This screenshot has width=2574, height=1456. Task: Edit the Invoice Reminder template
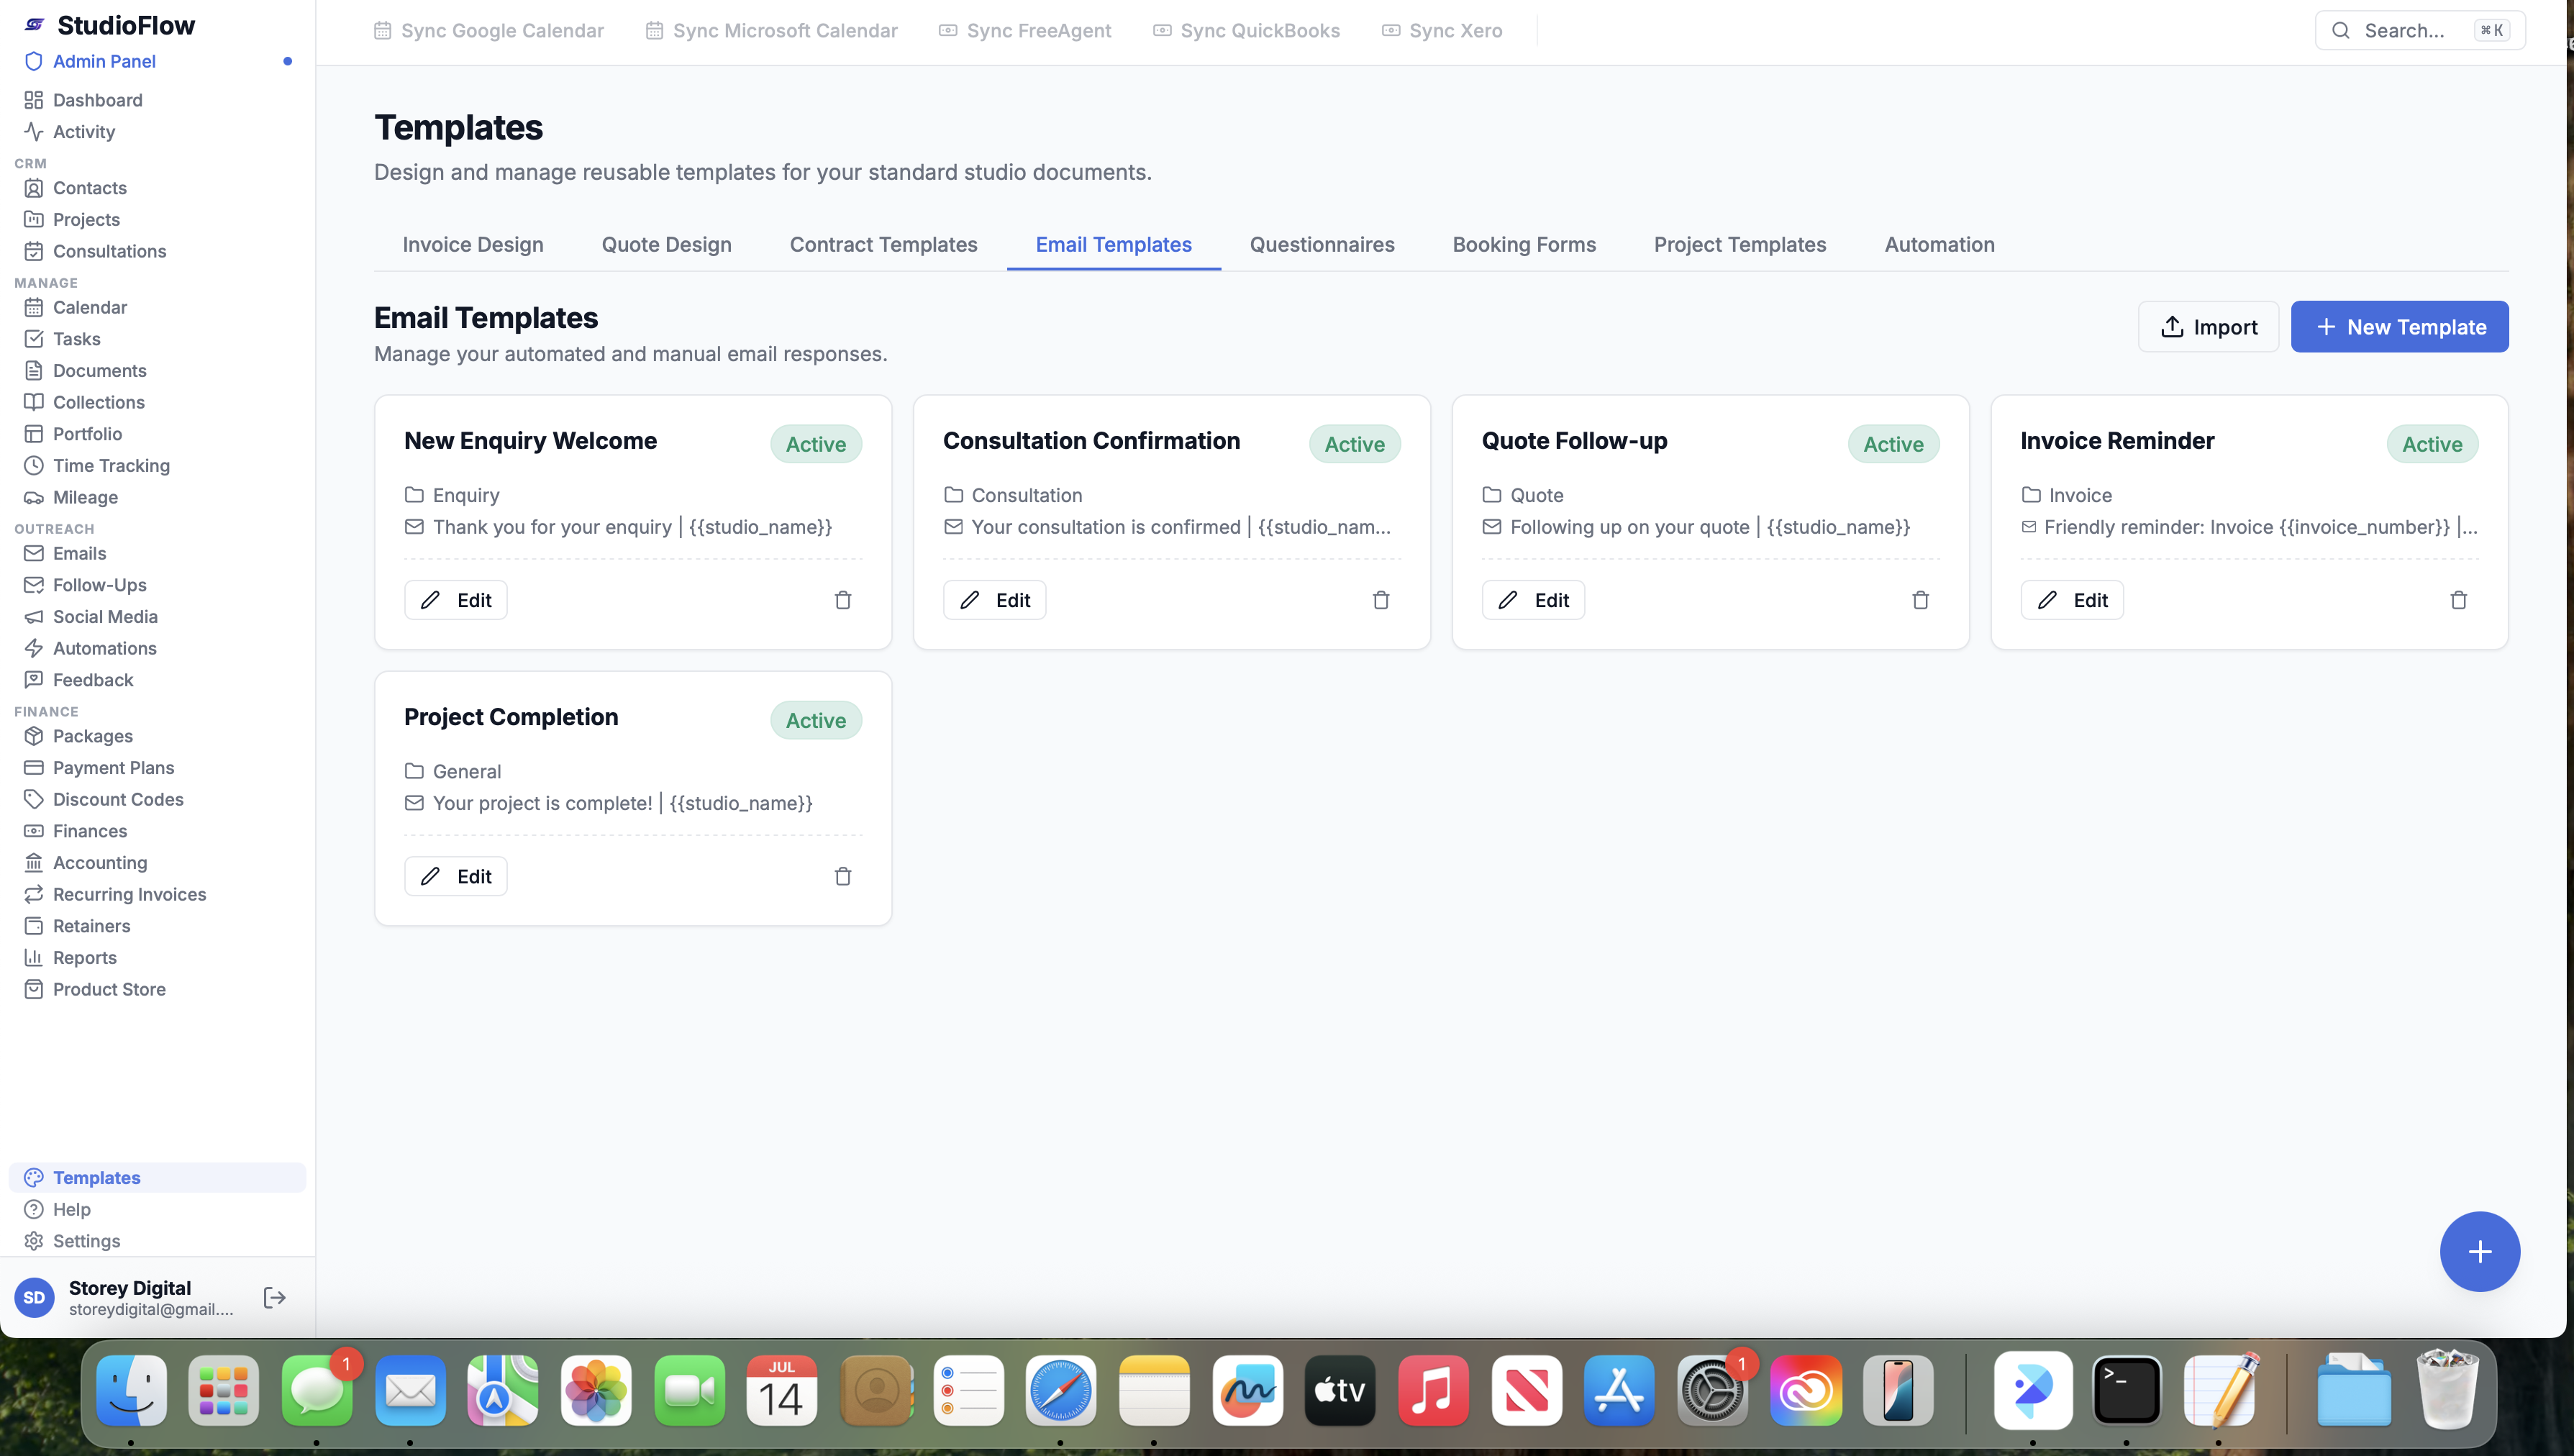(2072, 600)
